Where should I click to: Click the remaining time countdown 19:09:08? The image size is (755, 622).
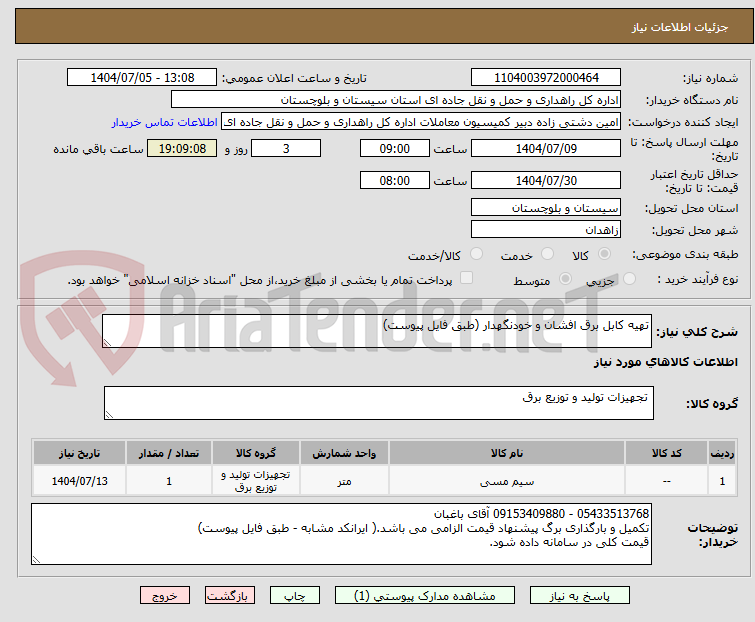pos(182,148)
